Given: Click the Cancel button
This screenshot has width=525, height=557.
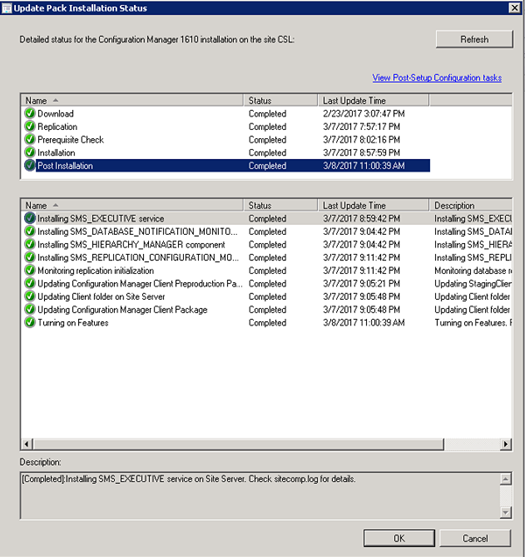Looking at the screenshot, I should 475,538.
